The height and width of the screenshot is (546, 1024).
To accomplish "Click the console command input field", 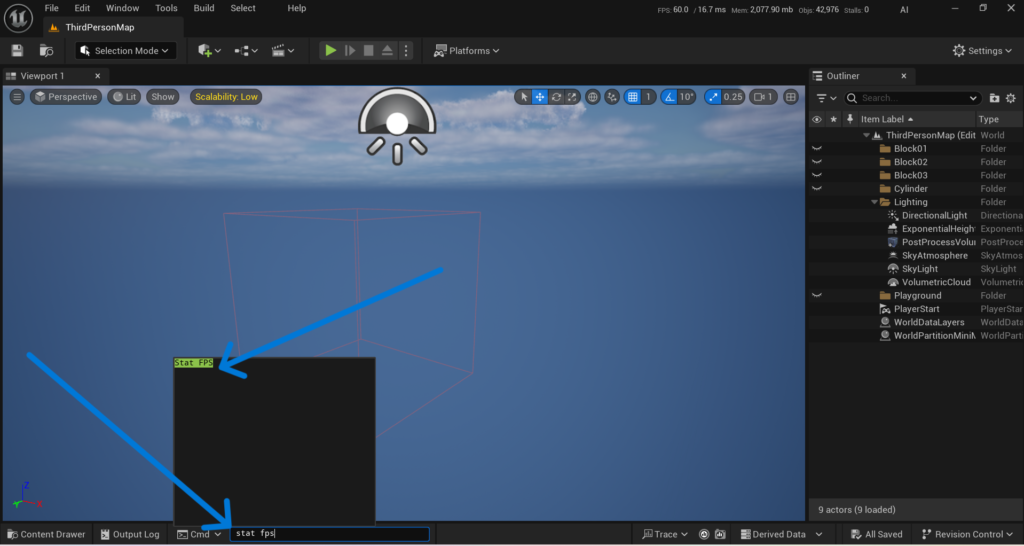I will [330, 534].
